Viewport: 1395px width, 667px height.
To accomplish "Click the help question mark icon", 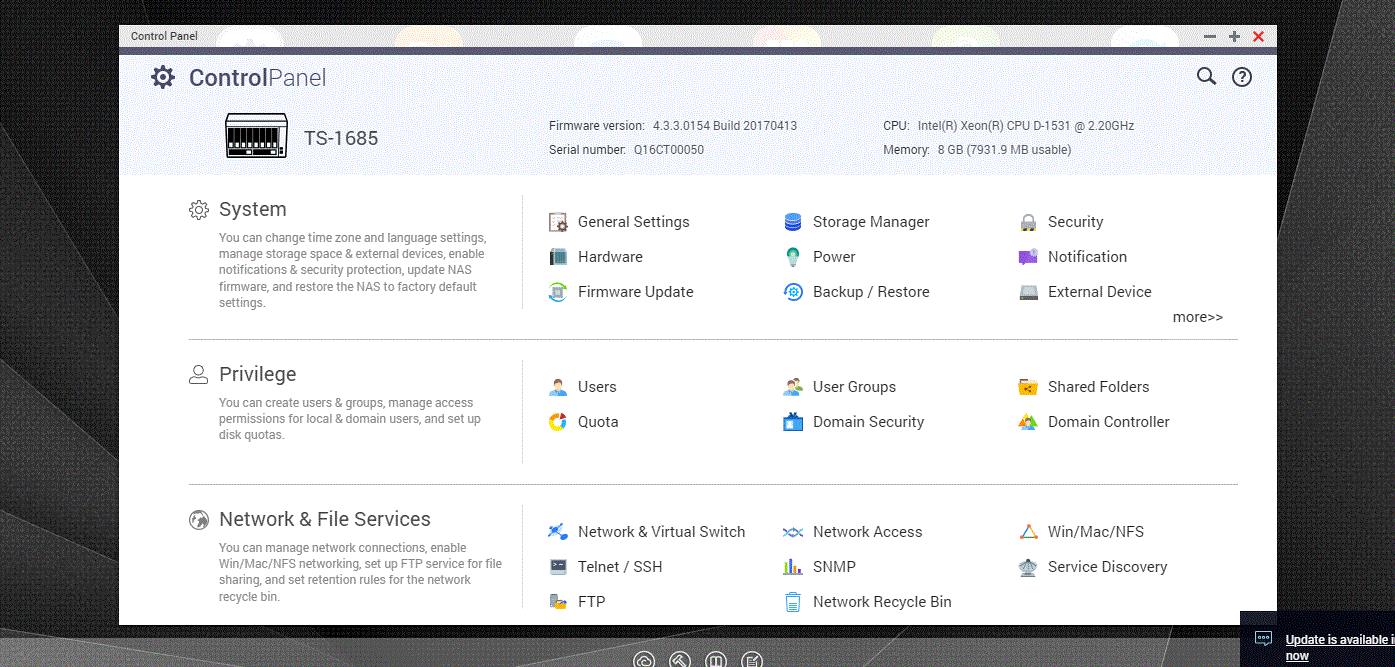I will (1242, 77).
